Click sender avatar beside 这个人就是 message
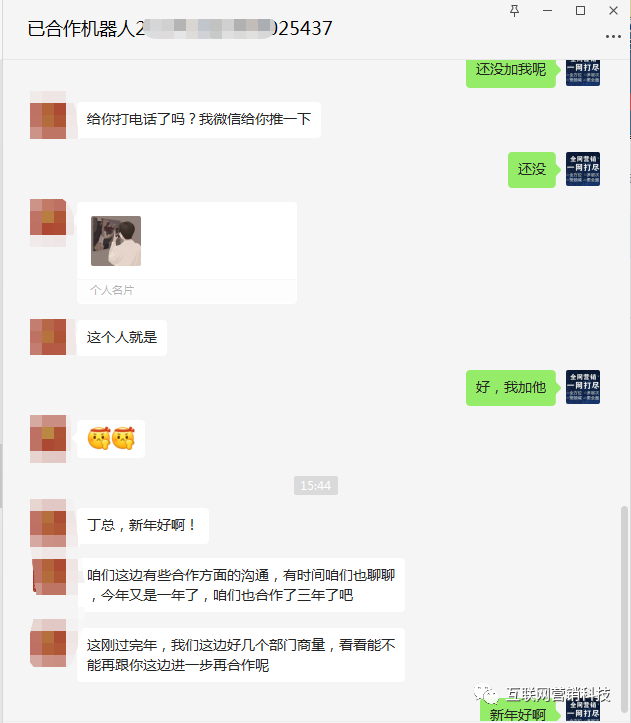 48,337
